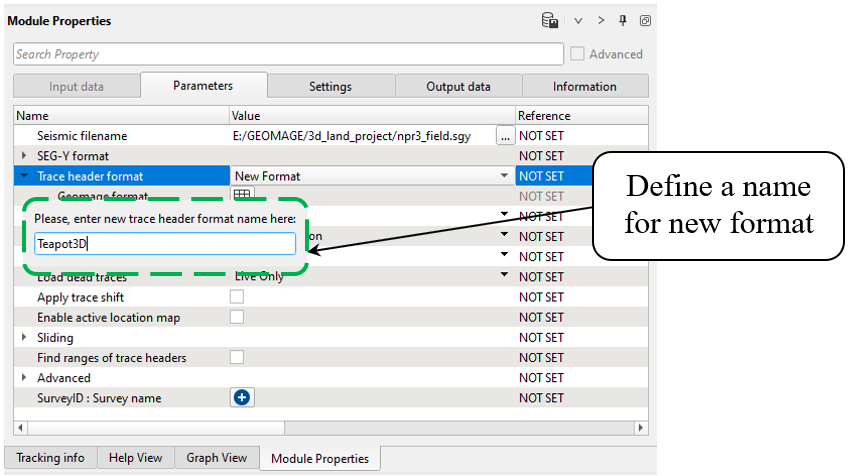Open the Graph View bottom tab
Viewport: 848px width, 476px height.
[x=216, y=458]
